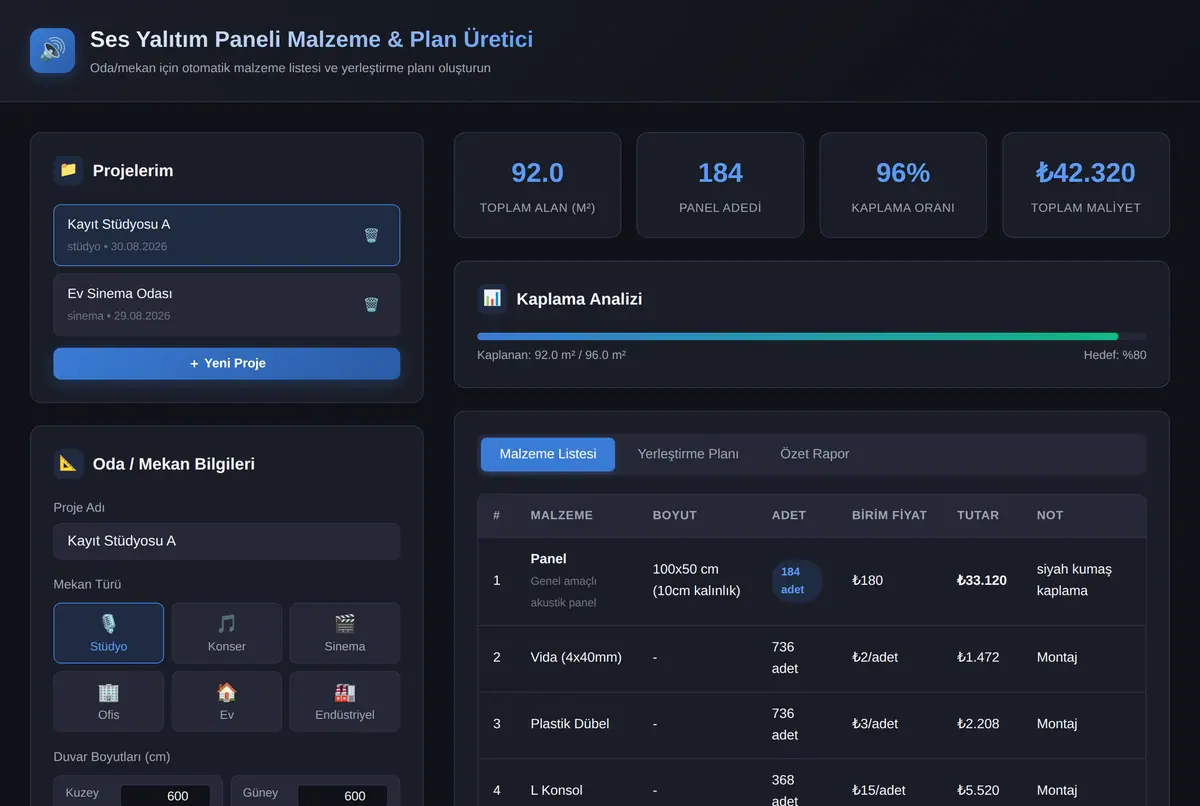Click the speaker app logo icon
This screenshot has width=1200, height=806.
[x=52, y=50]
